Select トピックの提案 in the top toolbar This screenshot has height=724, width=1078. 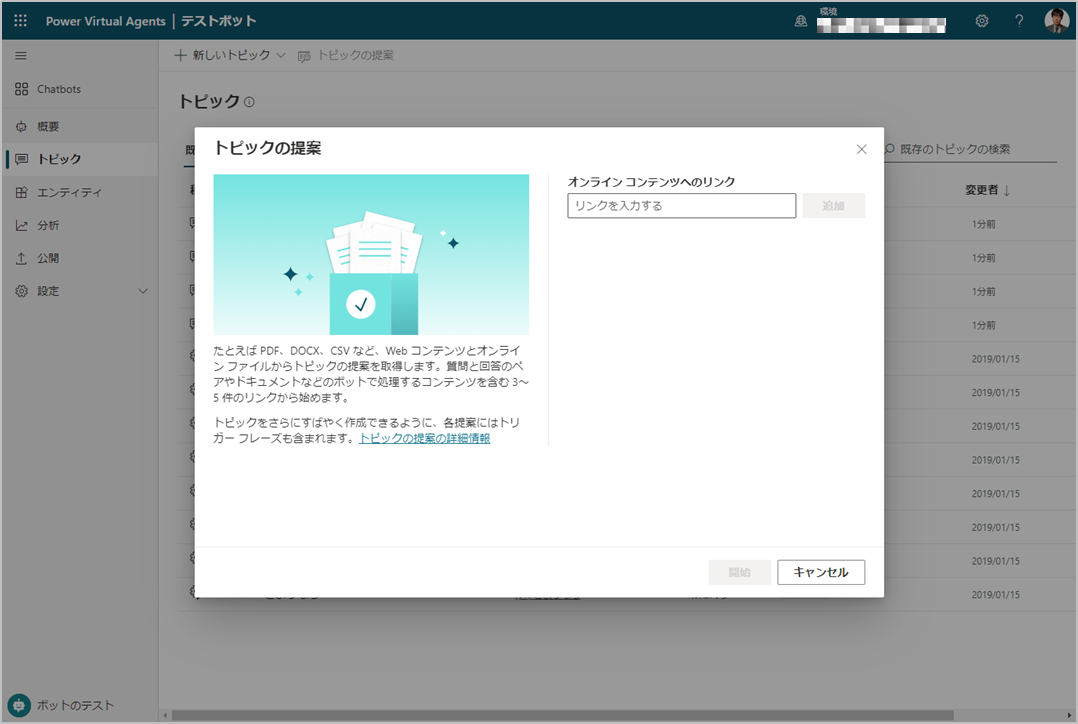[x=344, y=55]
